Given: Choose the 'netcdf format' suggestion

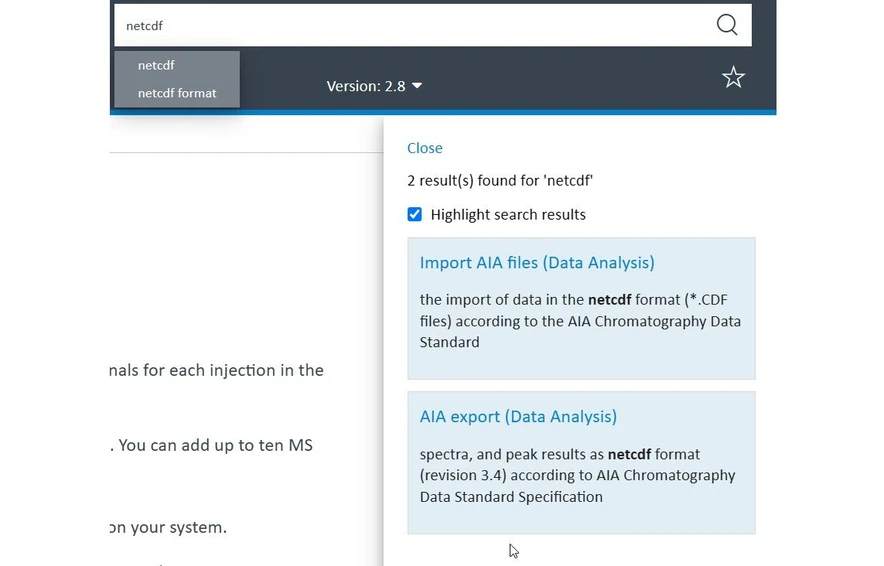Looking at the screenshot, I should click(177, 93).
